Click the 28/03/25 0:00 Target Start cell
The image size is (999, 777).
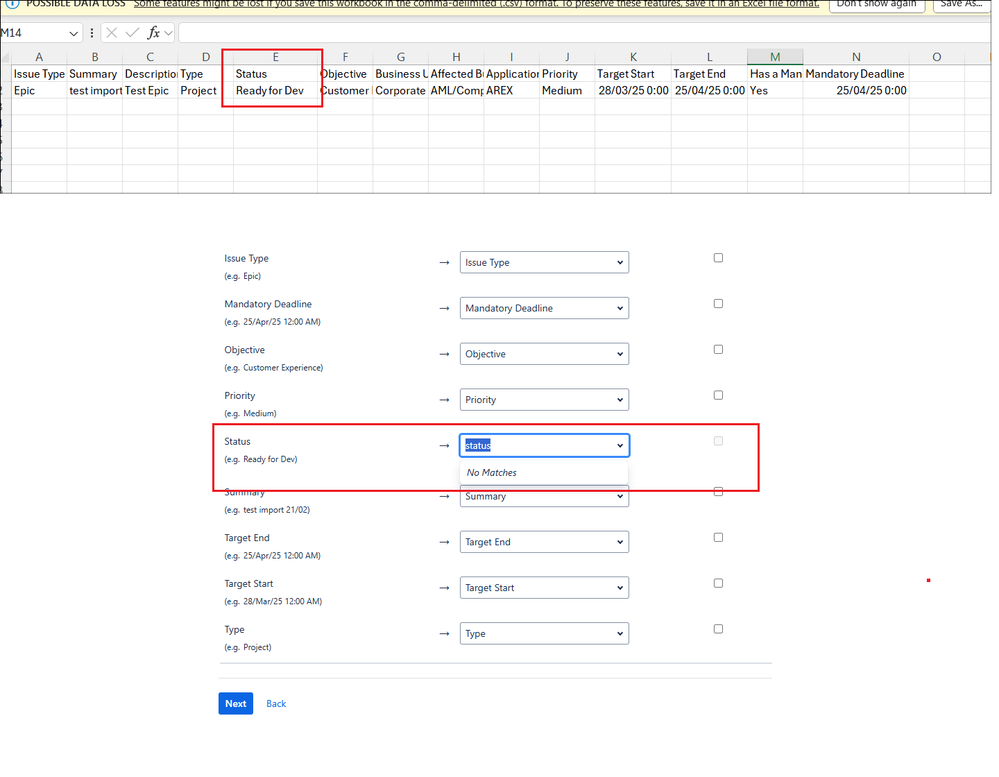tap(633, 90)
